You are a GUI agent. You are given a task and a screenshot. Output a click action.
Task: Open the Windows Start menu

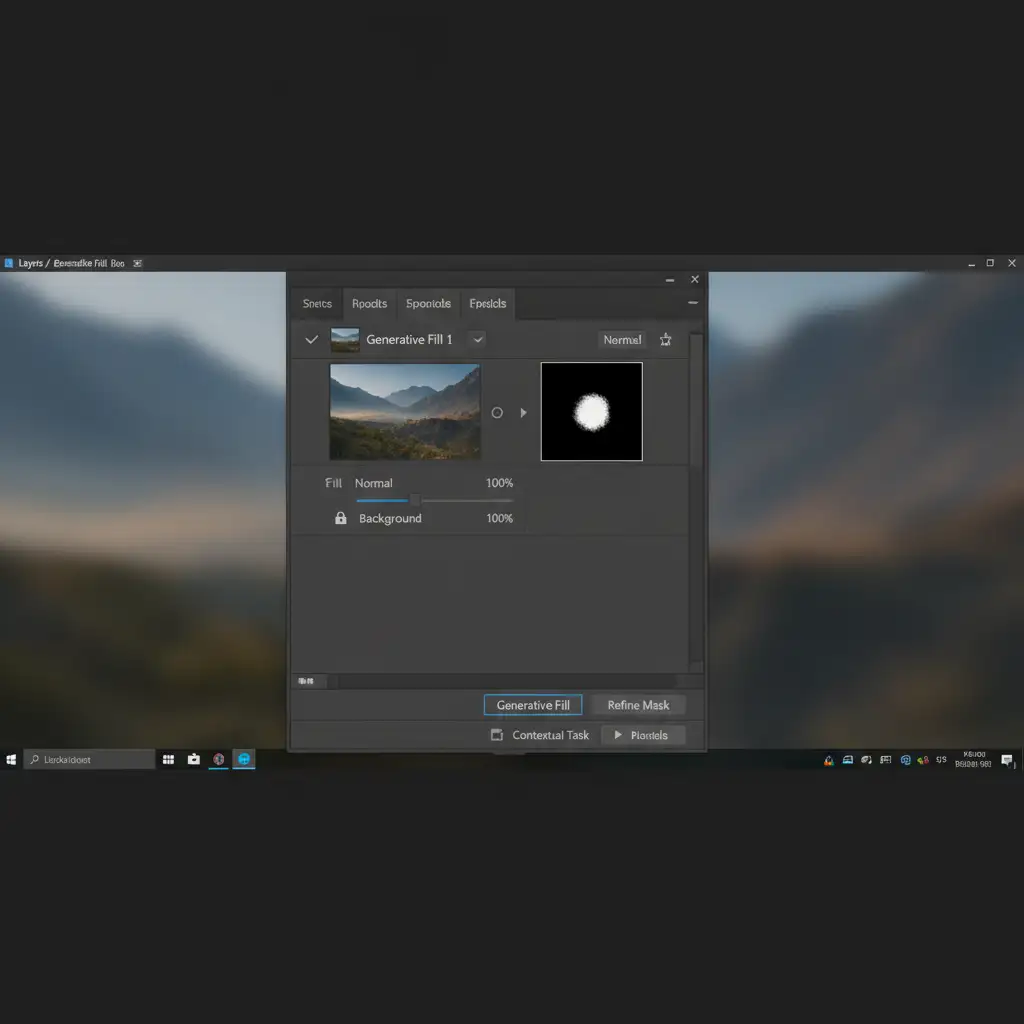pyautogui.click(x=11, y=760)
